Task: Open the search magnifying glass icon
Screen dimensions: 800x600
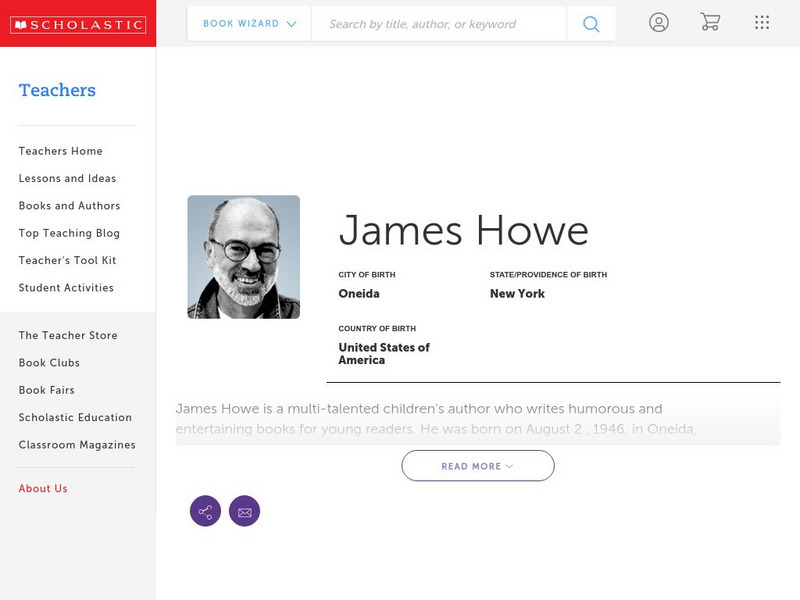Action: (590, 22)
